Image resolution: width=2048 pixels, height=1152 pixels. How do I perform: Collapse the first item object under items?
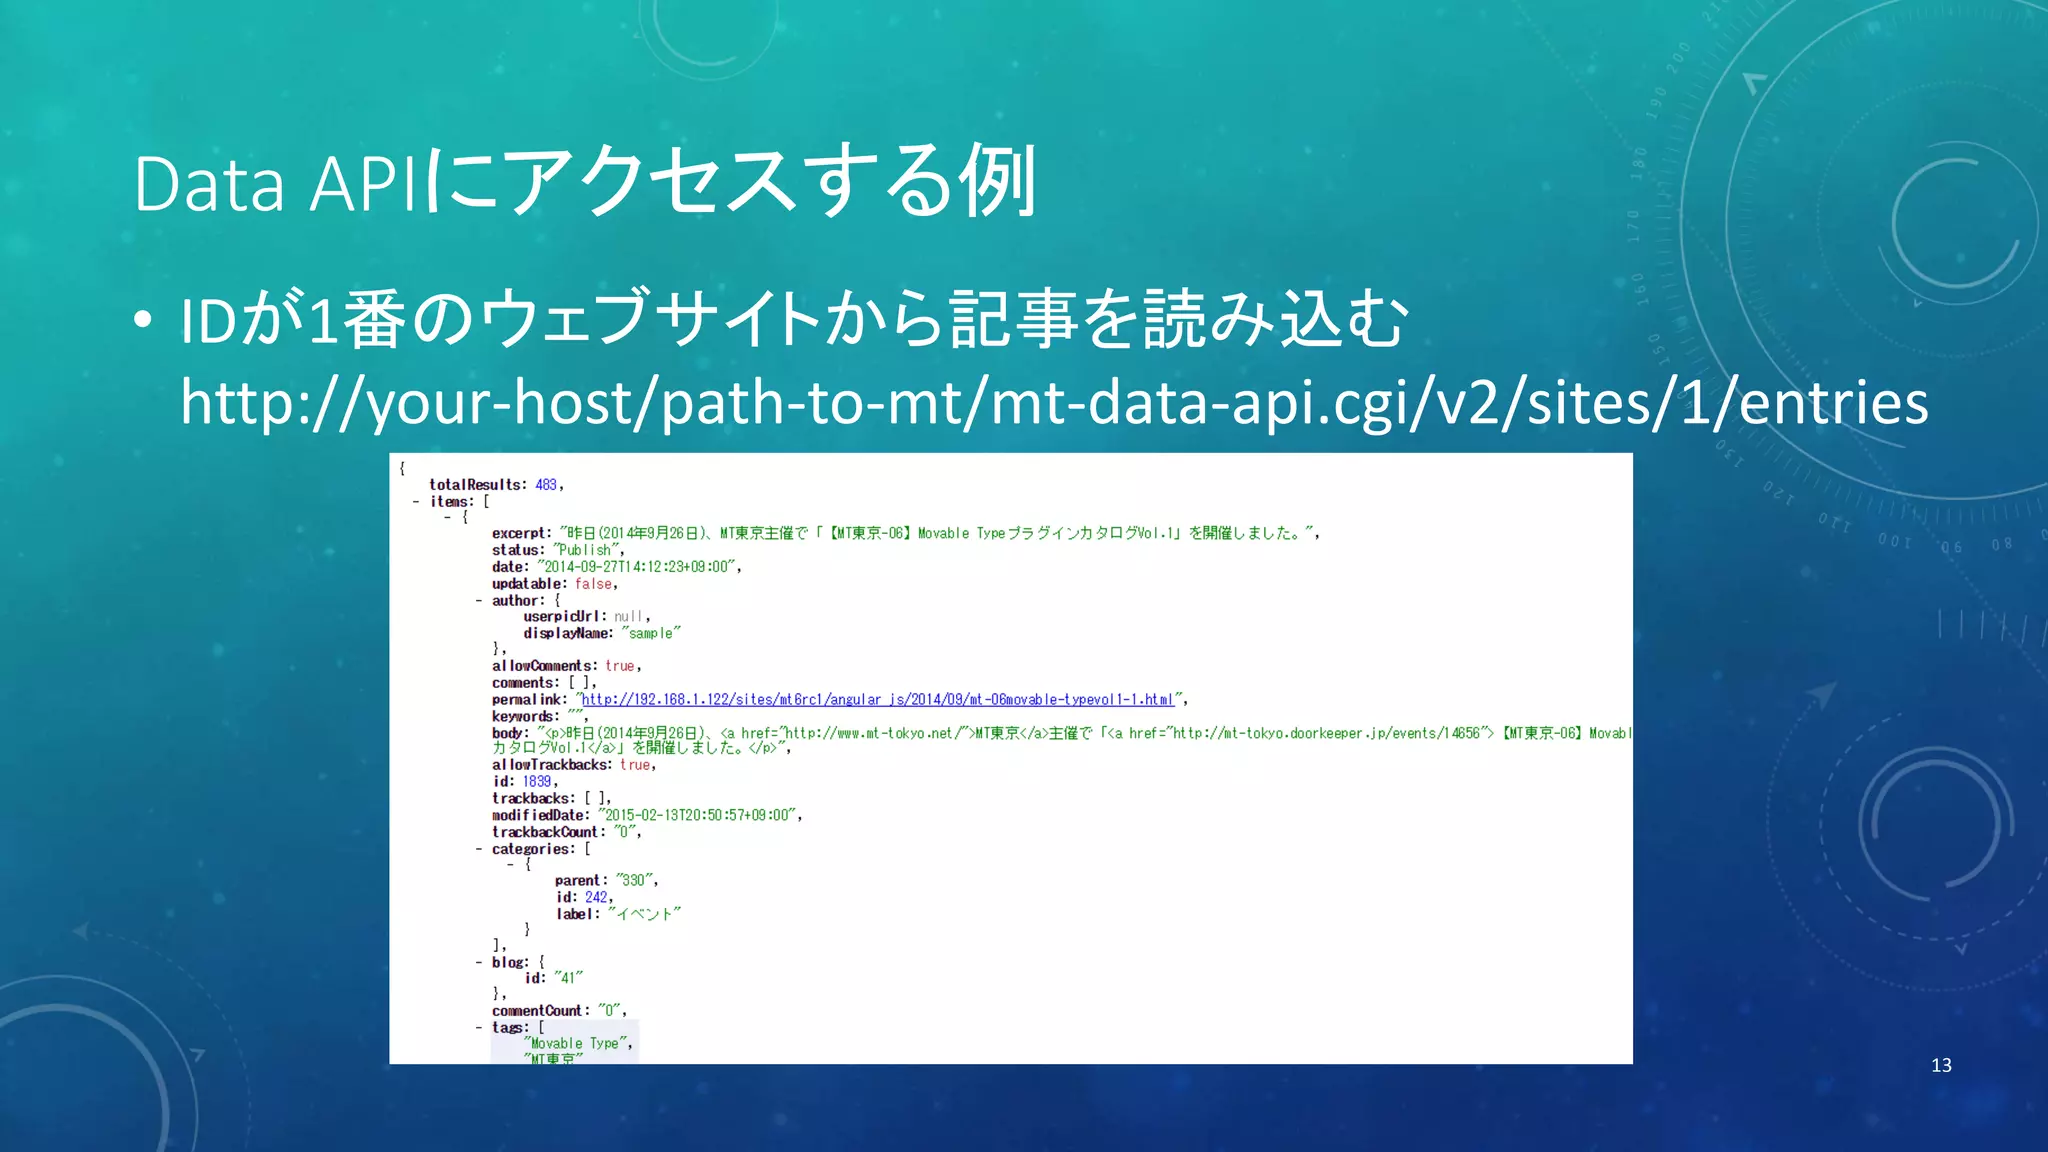pyautogui.click(x=448, y=517)
